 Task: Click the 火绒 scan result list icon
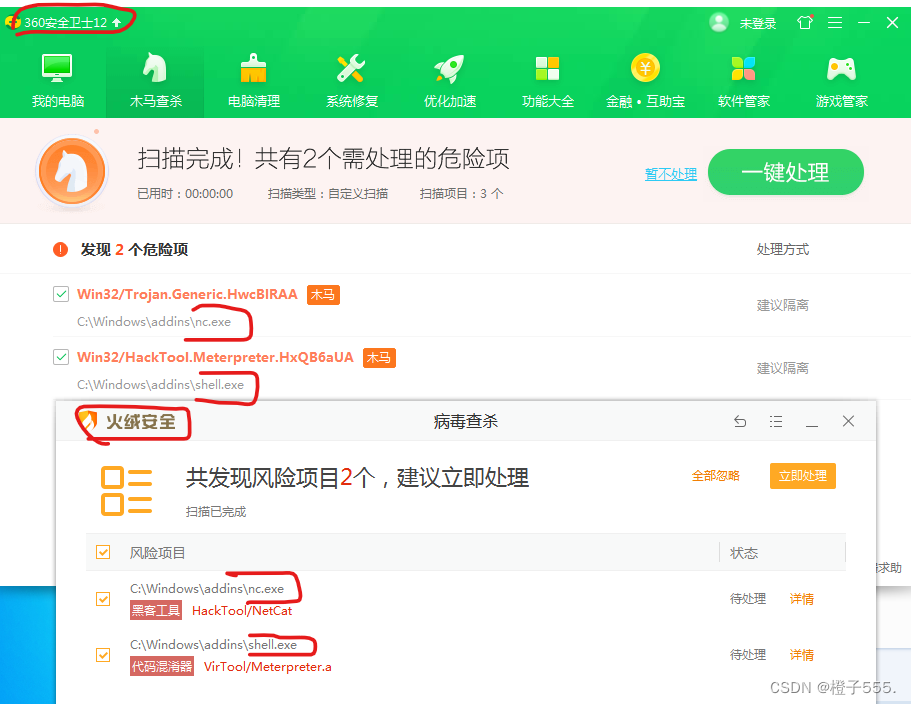(x=127, y=490)
